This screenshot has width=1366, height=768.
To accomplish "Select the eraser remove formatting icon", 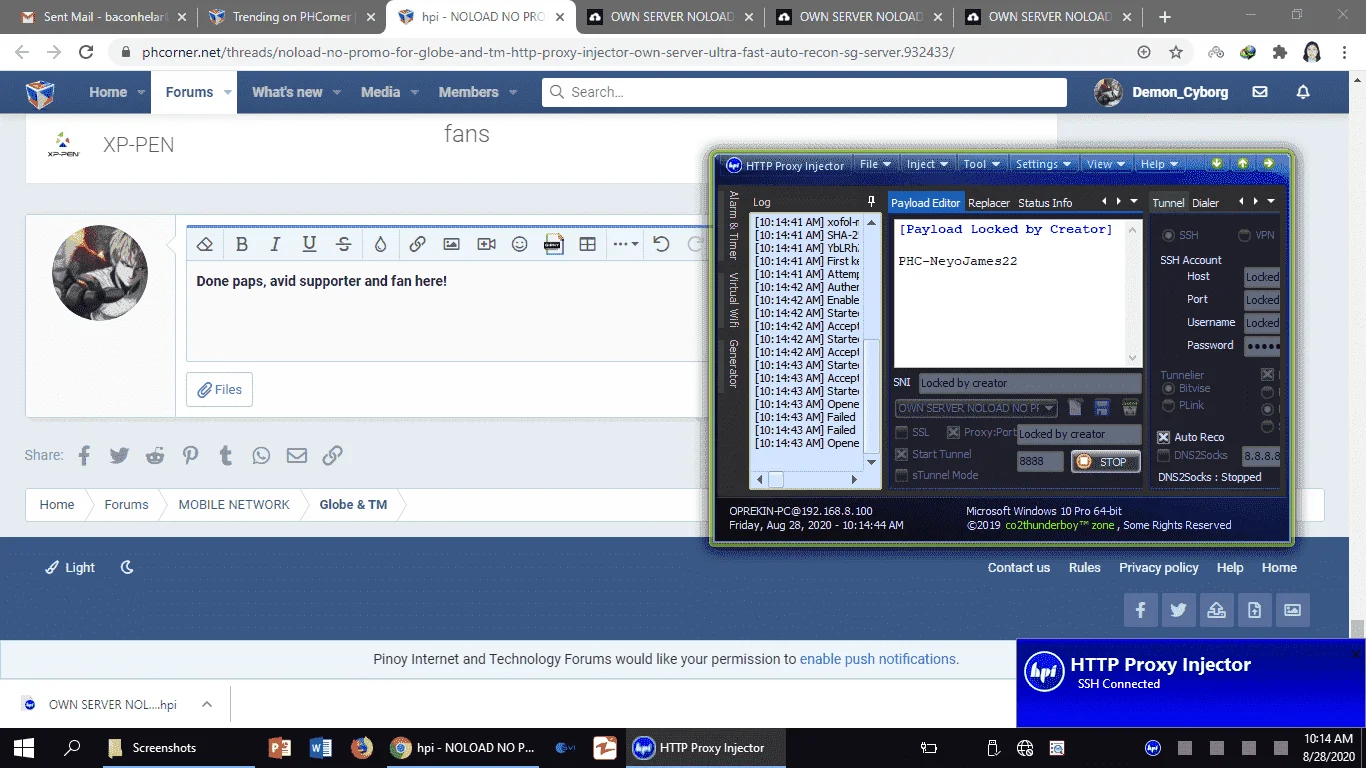I will (205, 244).
